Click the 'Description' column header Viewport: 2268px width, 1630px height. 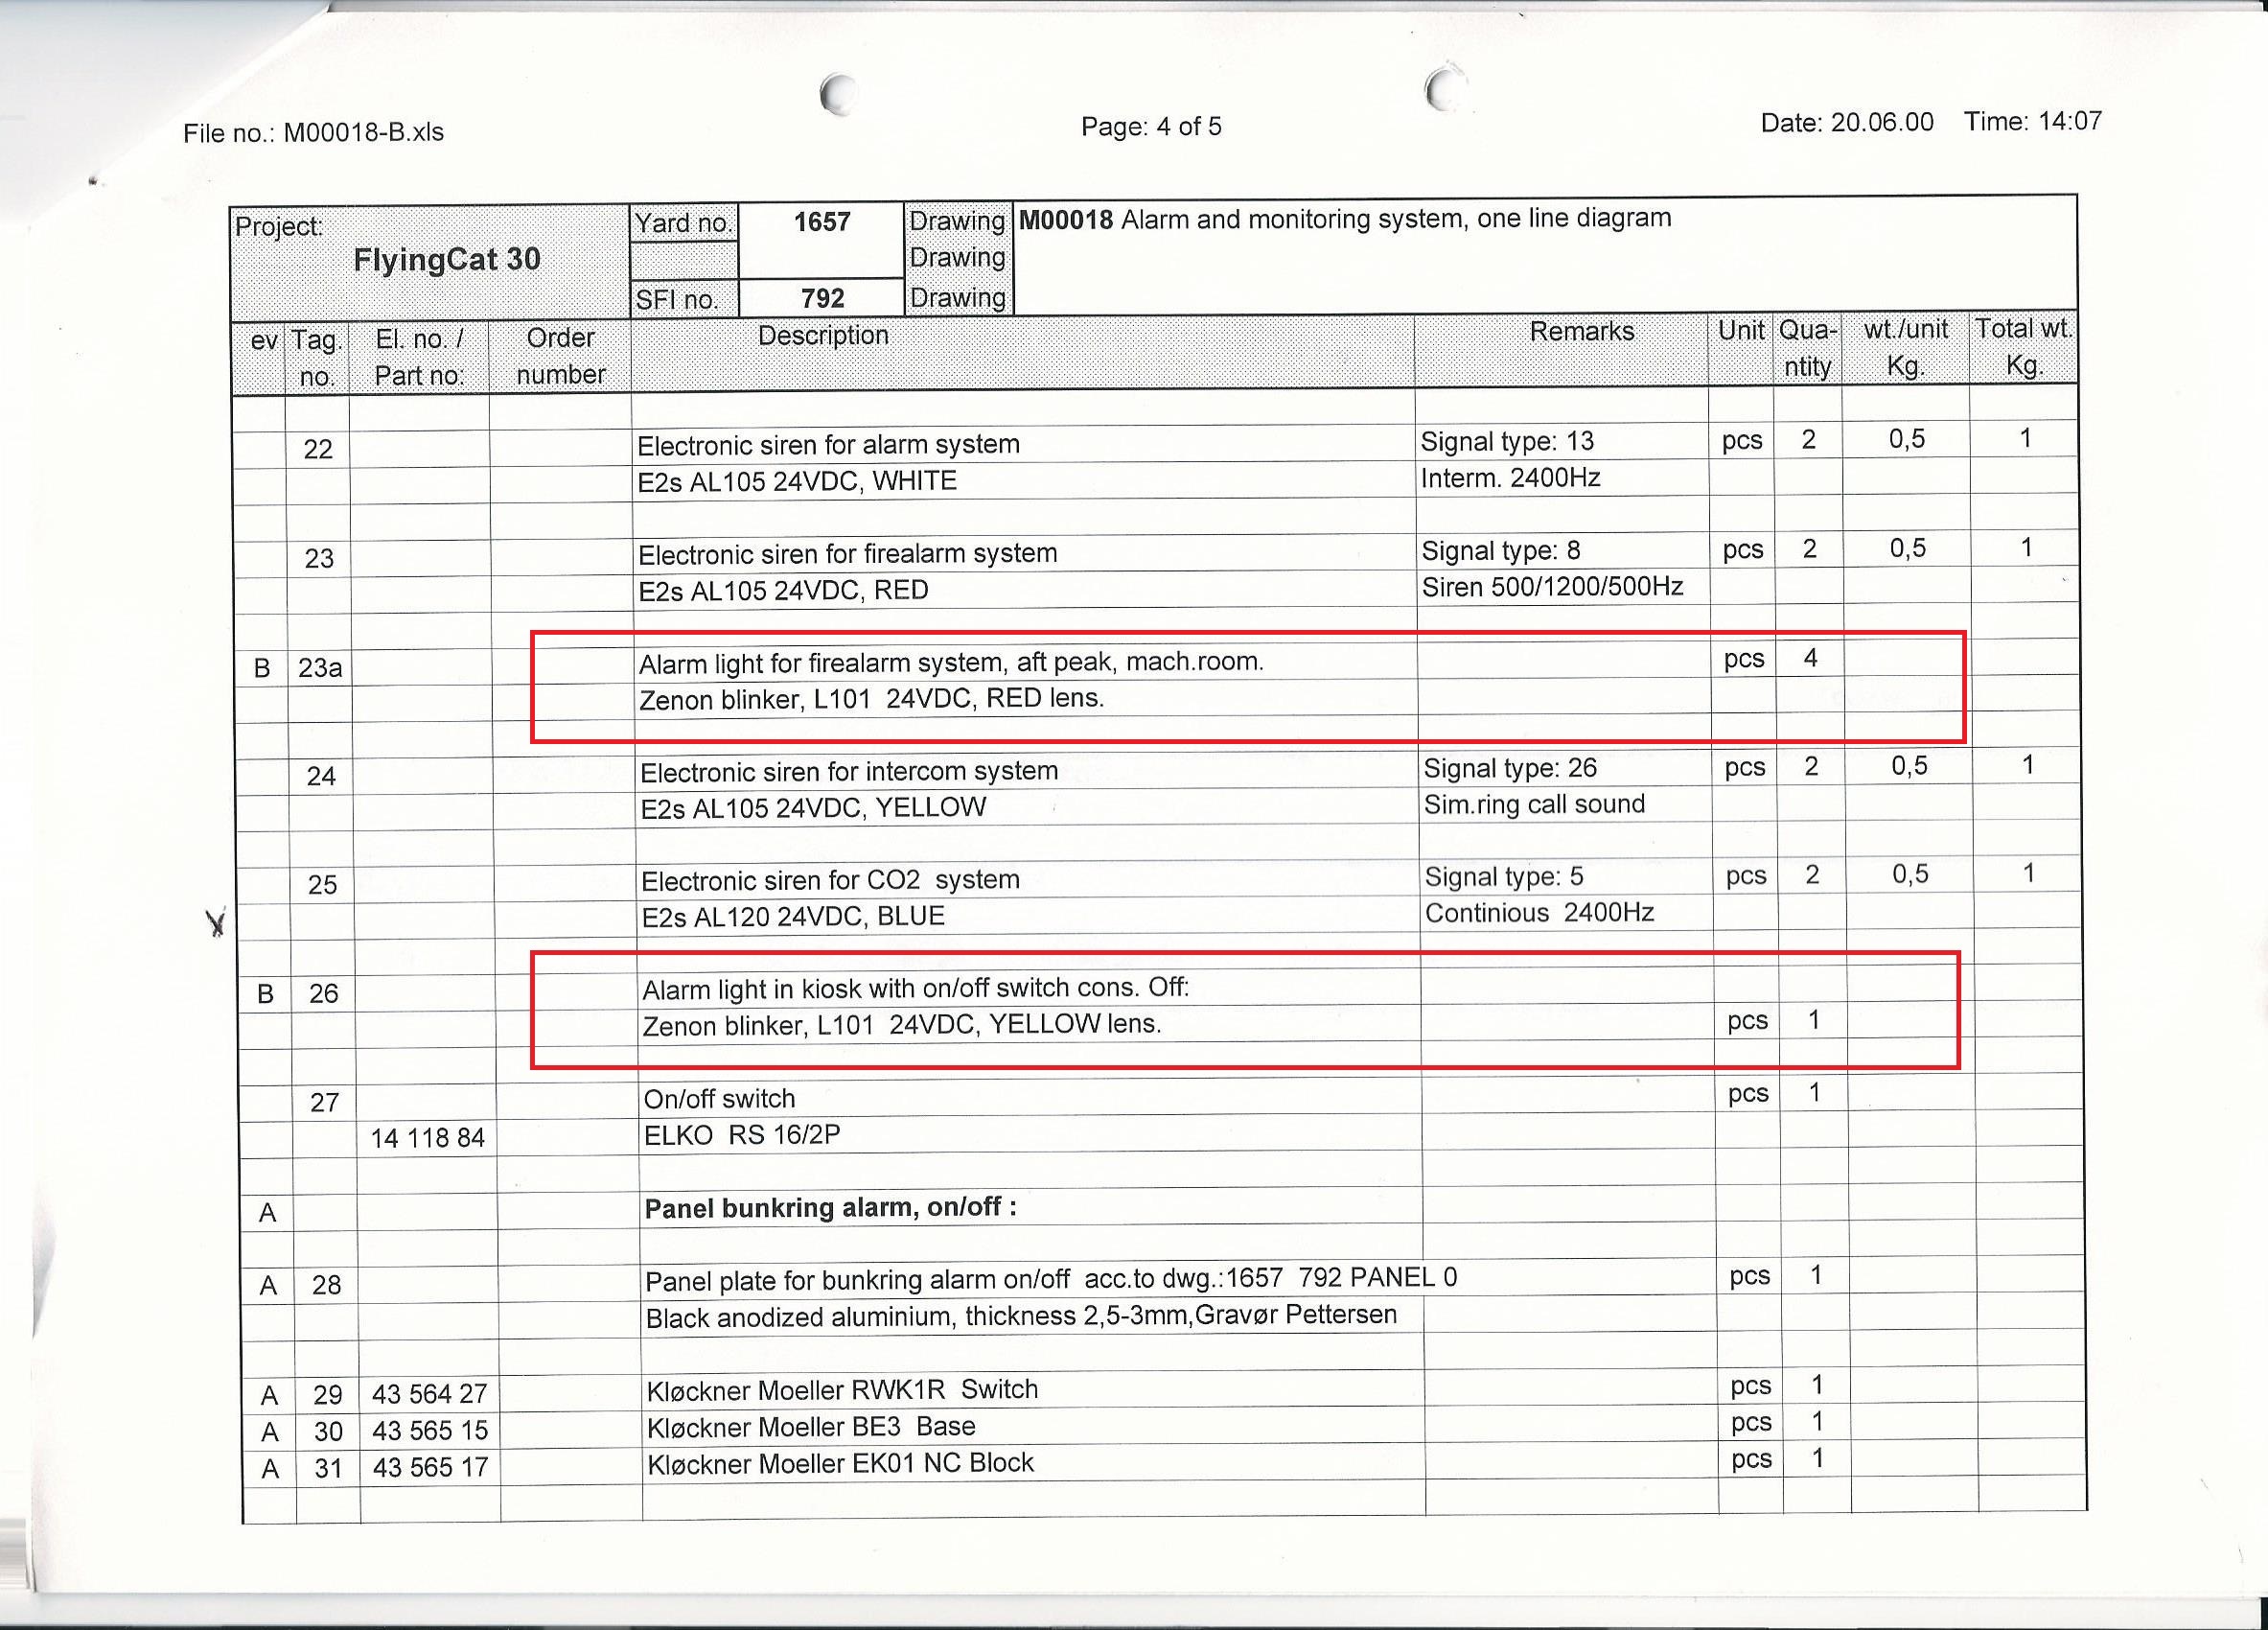[x=823, y=335]
